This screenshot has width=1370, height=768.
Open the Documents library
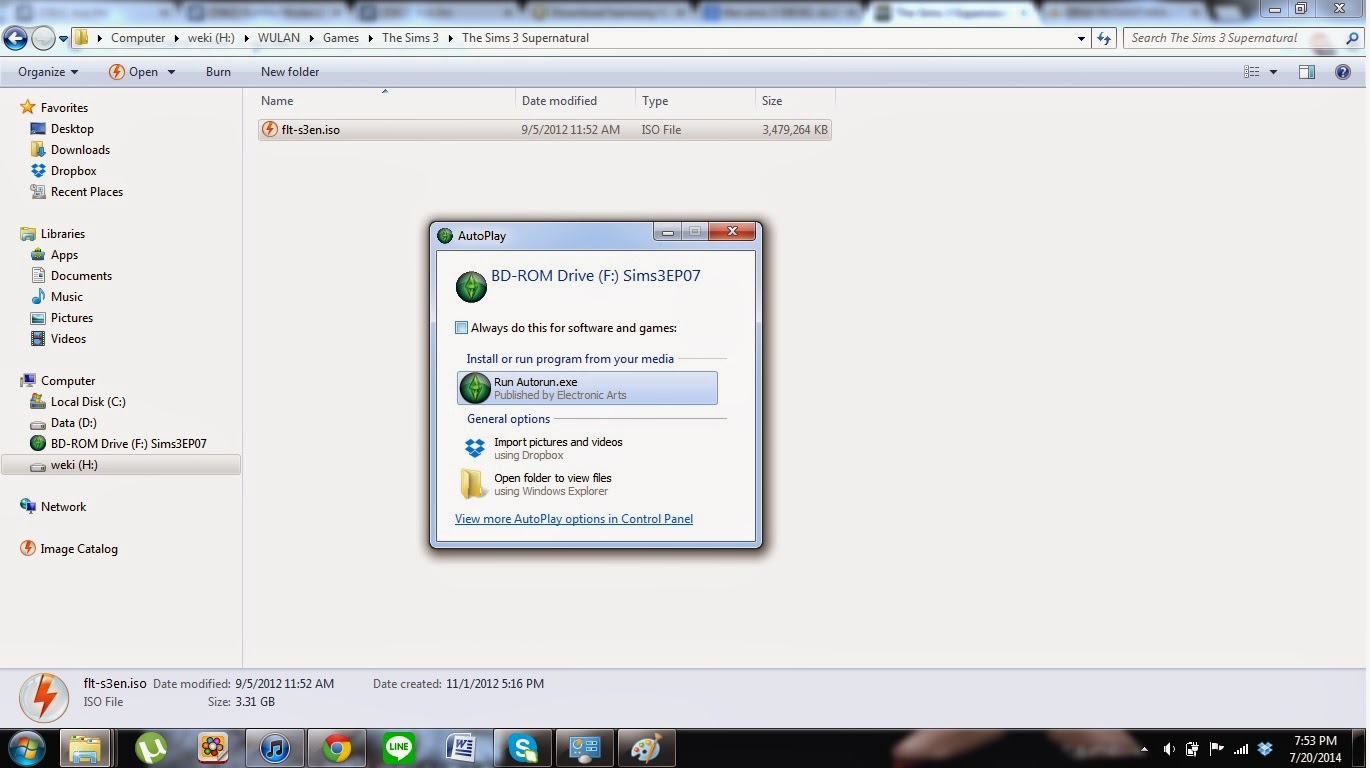tap(81, 276)
